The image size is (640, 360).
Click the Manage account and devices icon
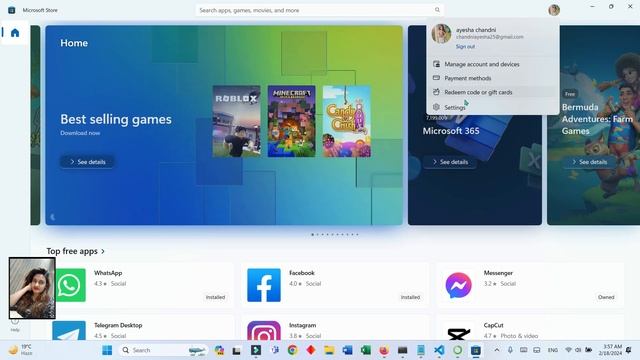coord(436,64)
